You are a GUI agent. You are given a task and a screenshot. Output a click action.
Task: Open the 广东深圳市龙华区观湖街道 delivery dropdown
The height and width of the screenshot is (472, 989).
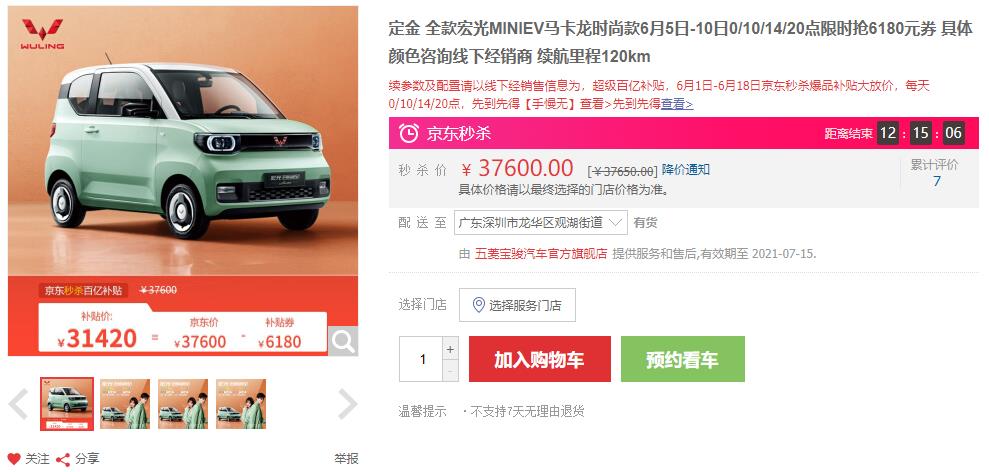coord(541,223)
